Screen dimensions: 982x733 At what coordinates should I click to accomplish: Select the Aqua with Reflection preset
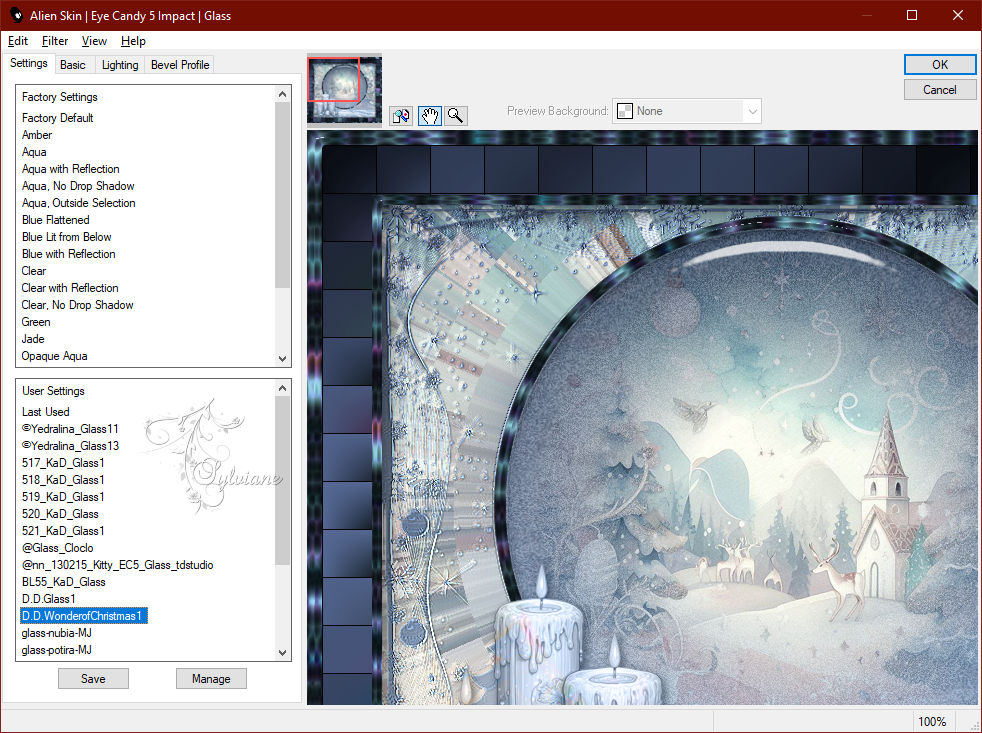[x=71, y=169]
